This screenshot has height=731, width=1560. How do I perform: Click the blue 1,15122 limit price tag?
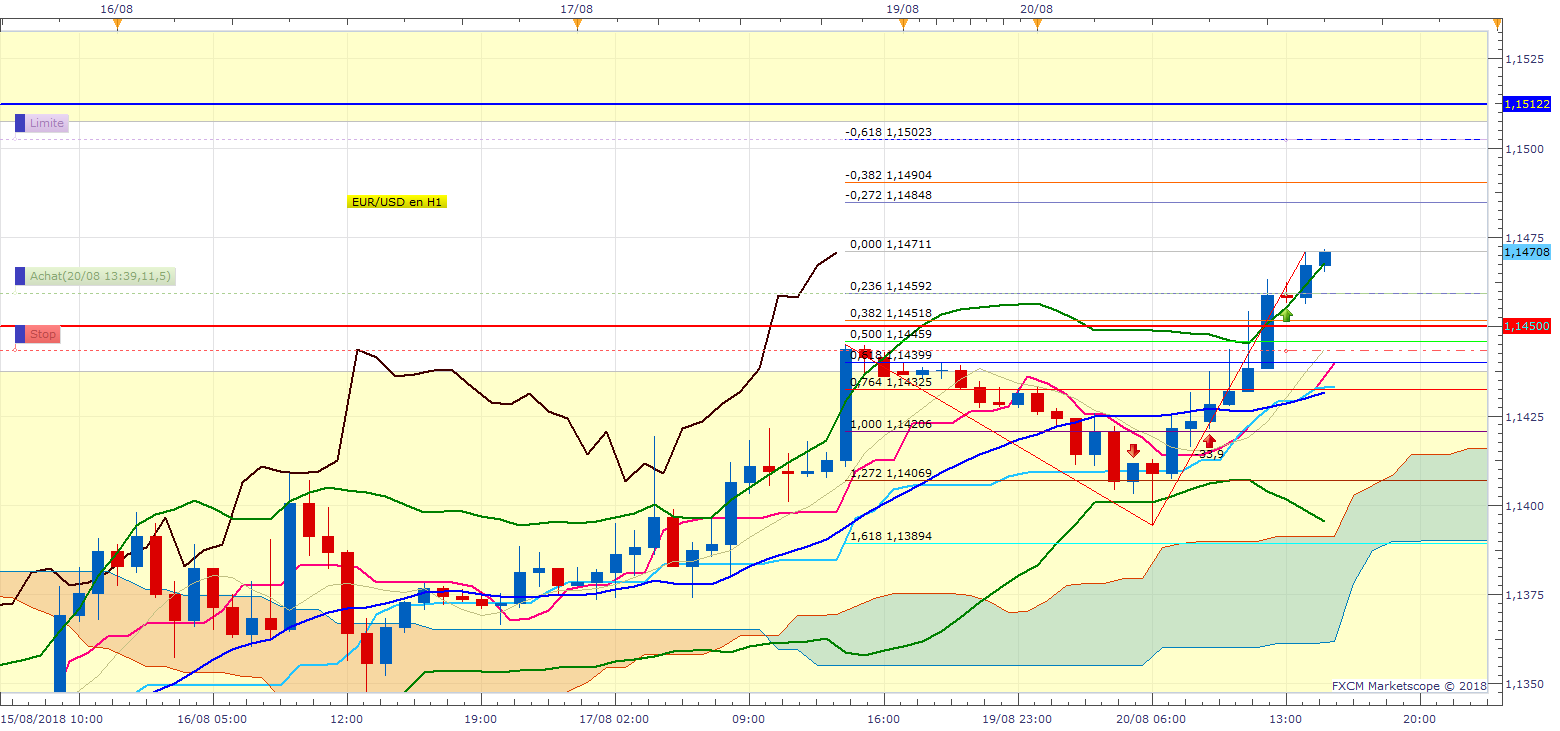tap(1526, 104)
